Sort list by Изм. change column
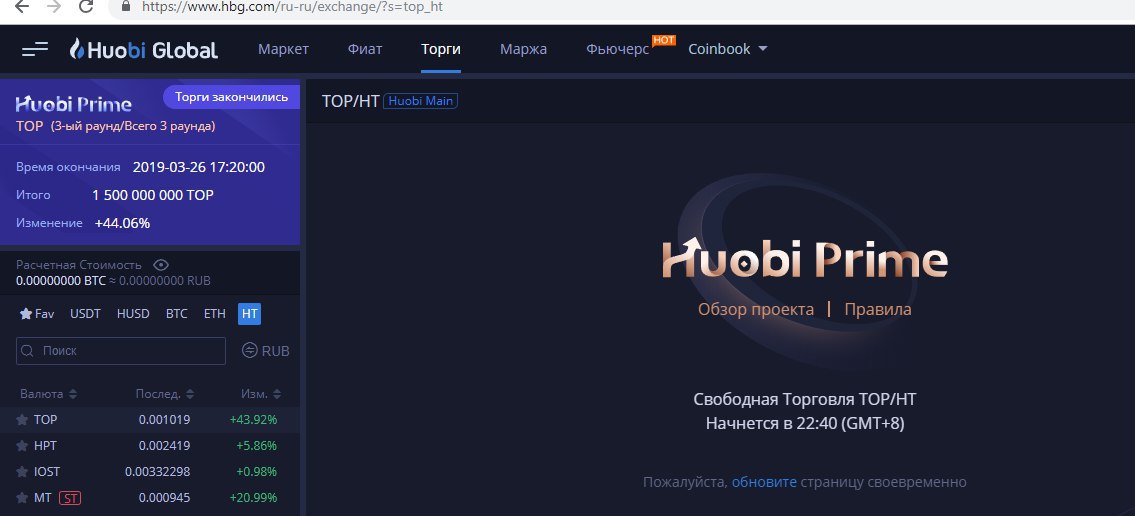 point(261,394)
